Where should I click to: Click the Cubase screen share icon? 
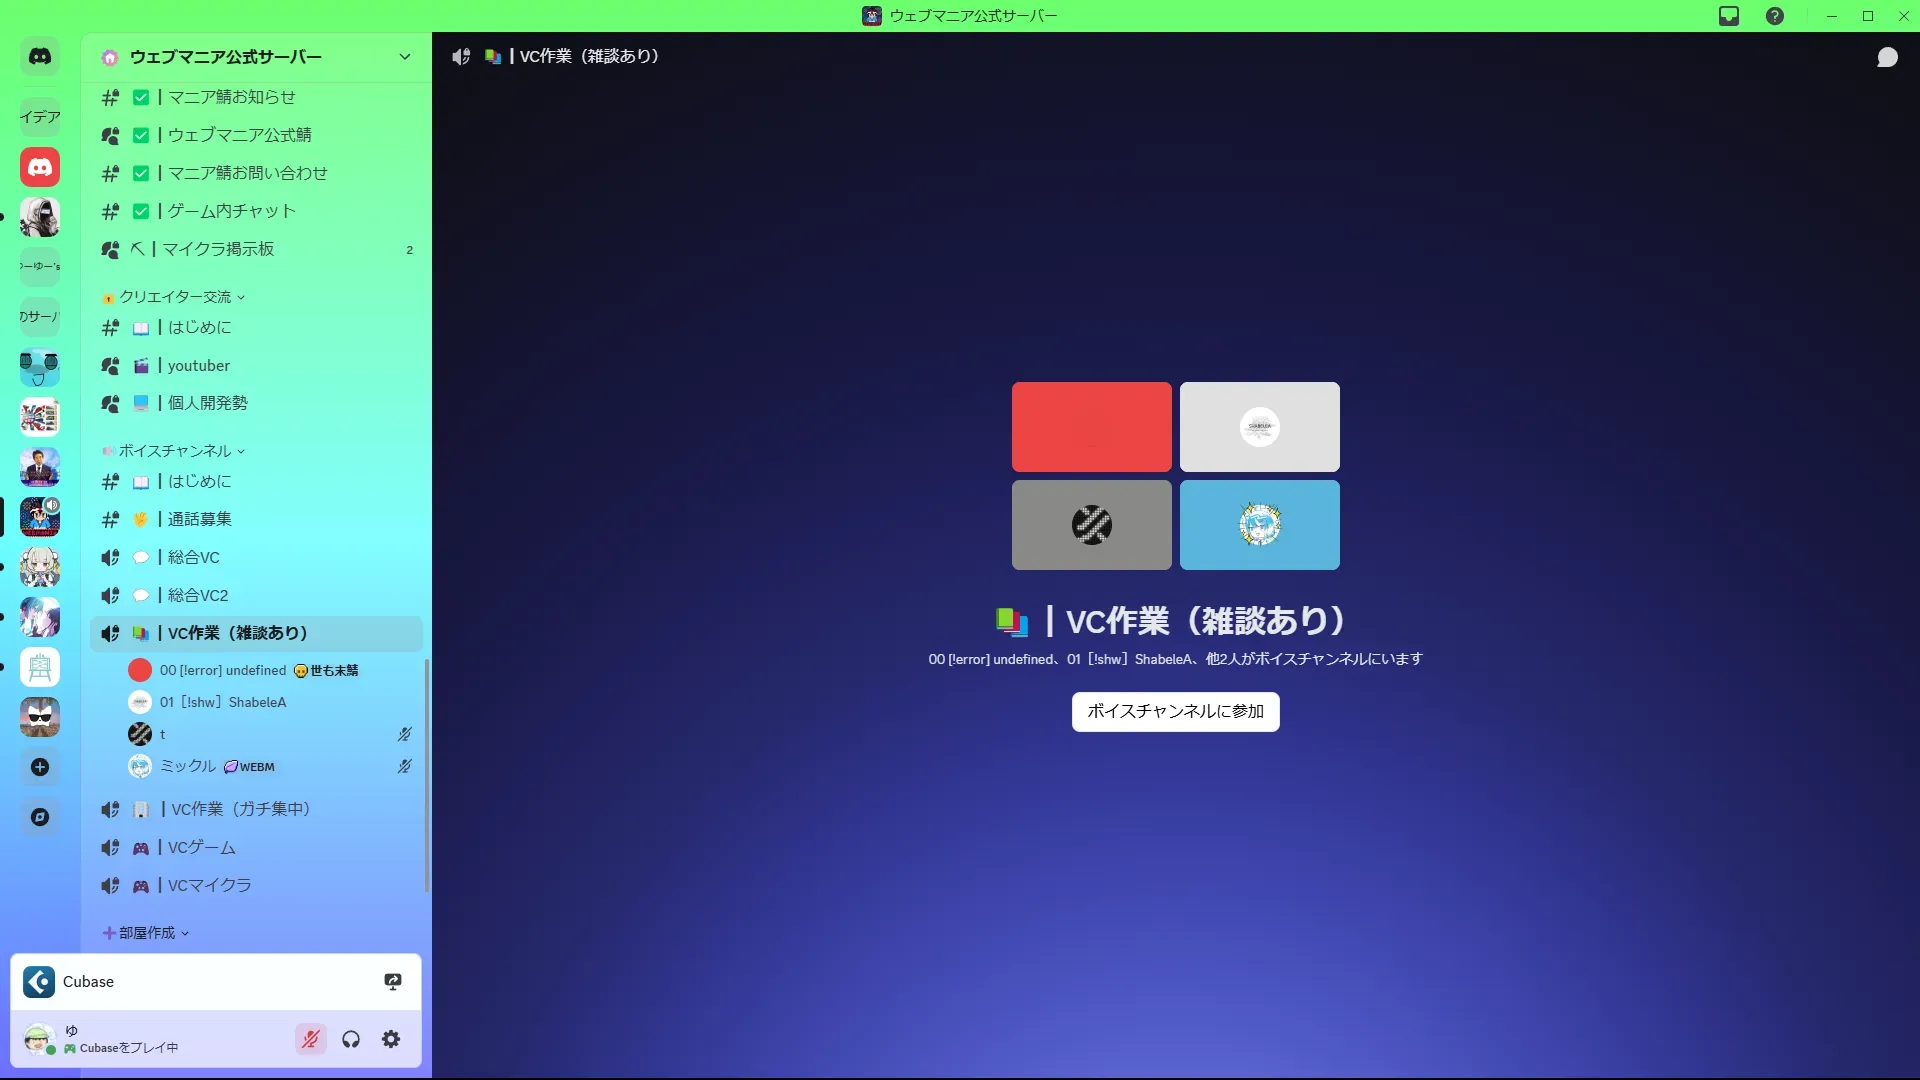(x=393, y=981)
